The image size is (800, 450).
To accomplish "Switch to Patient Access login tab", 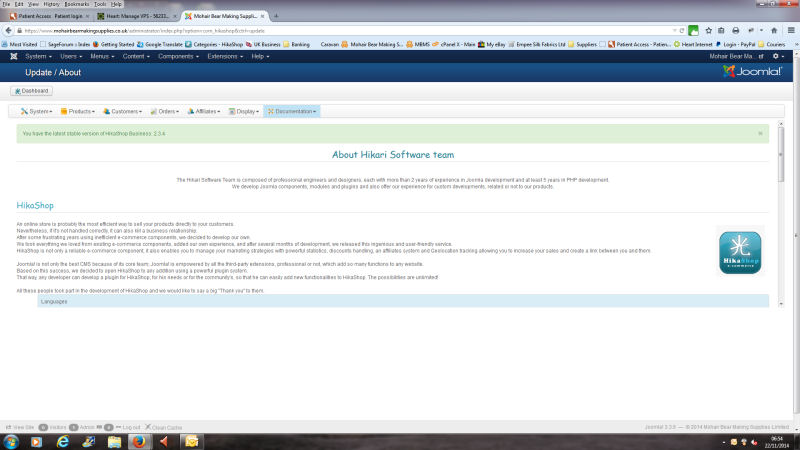I will (49, 16).
